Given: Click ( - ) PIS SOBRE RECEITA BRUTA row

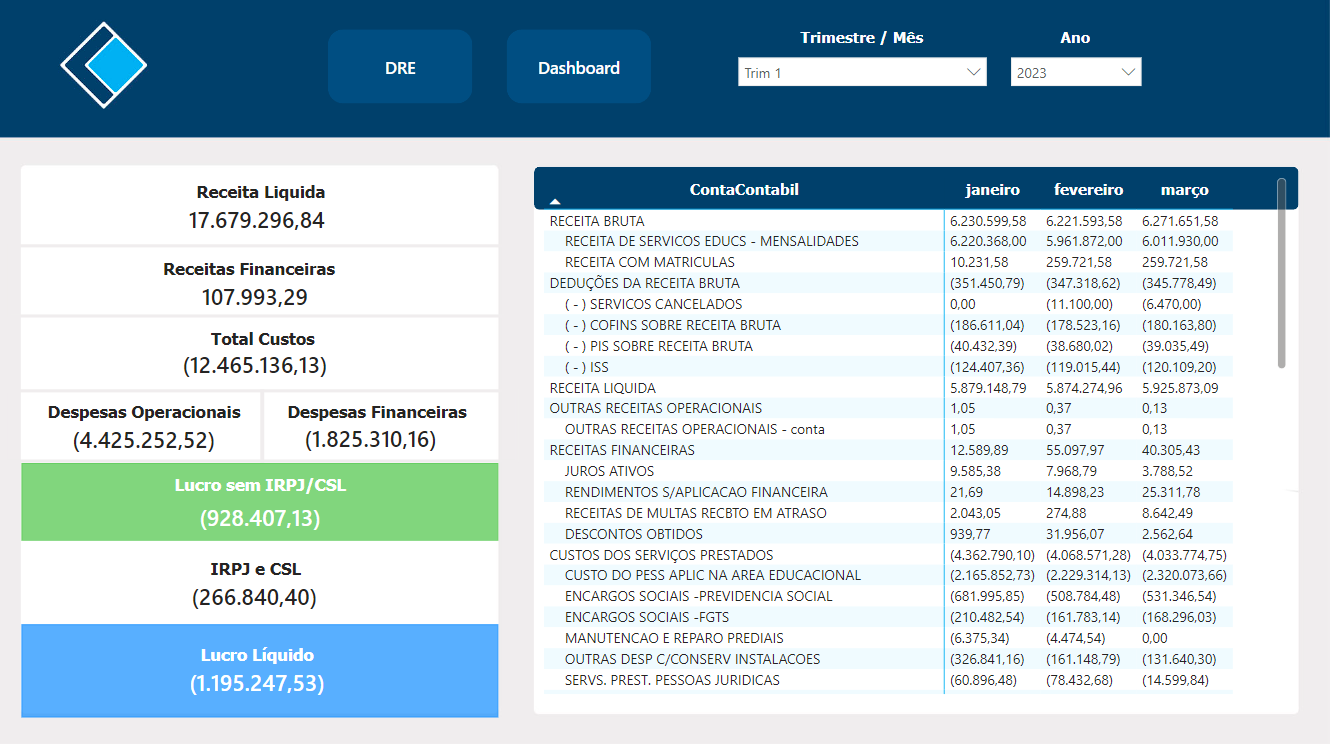Looking at the screenshot, I should tap(888, 346).
